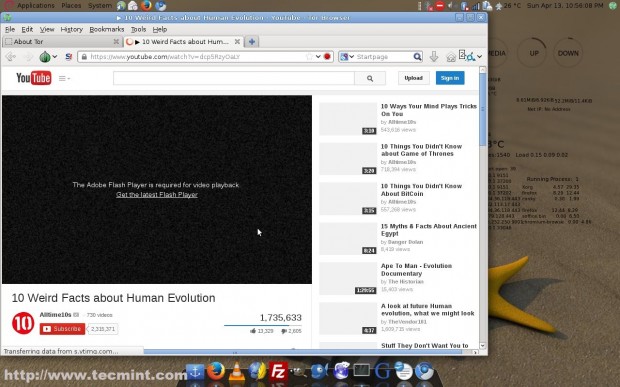The height and width of the screenshot is (387, 620).
Task: Launch GIMP from the dock
Action: click(x=299, y=372)
